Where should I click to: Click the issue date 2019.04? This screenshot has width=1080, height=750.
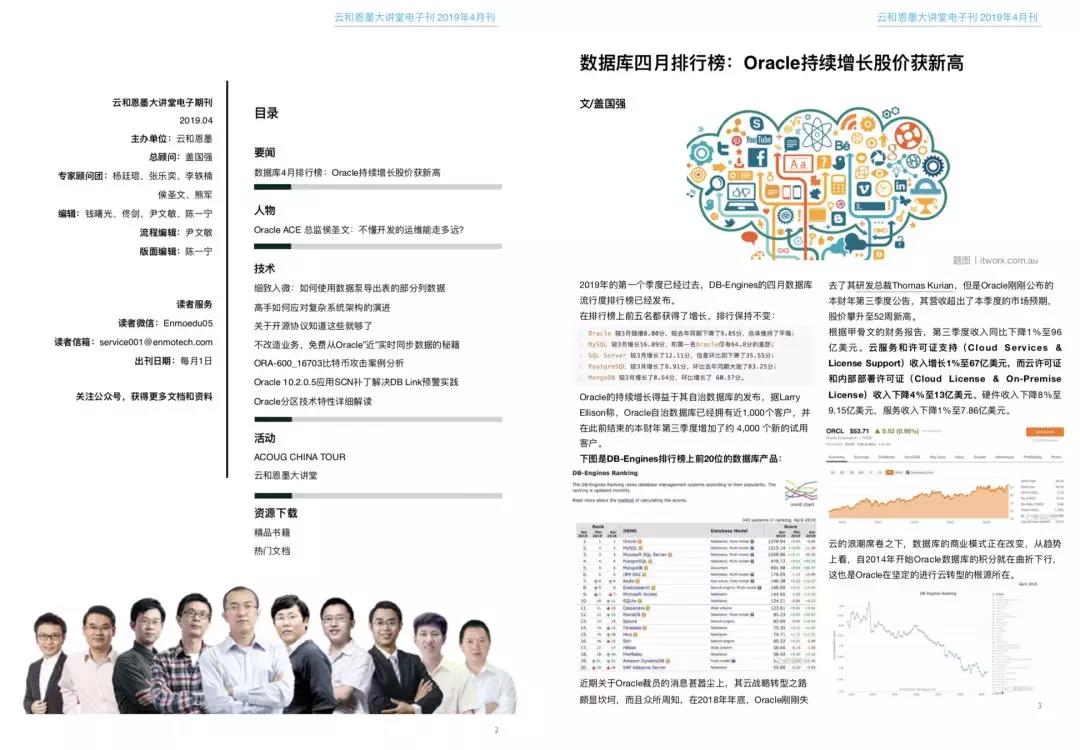[196, 121]
